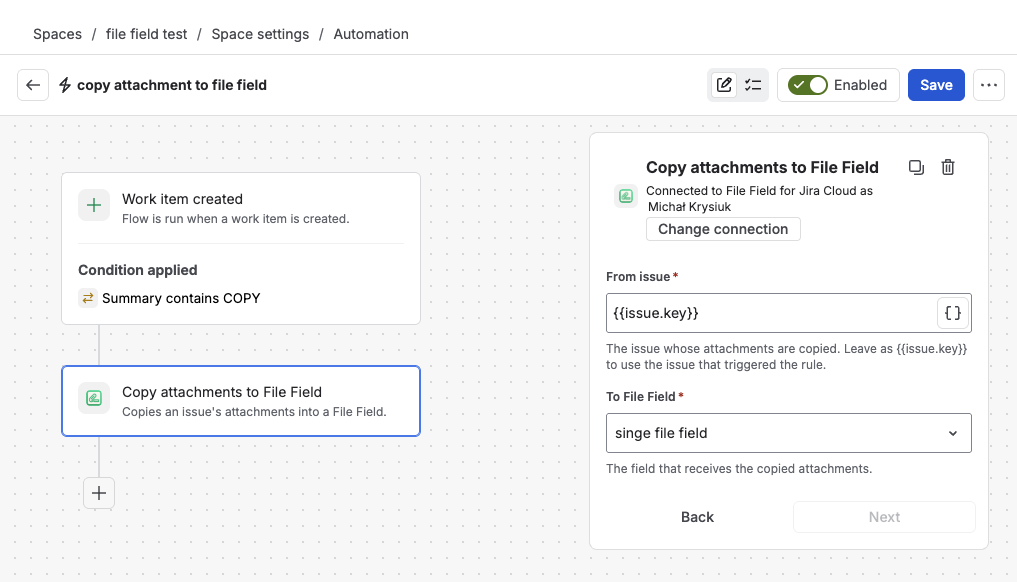This screenshot has width=1017, height=582.
Task: Click rule name copy attachment to file field
Action: click(172, 85)
